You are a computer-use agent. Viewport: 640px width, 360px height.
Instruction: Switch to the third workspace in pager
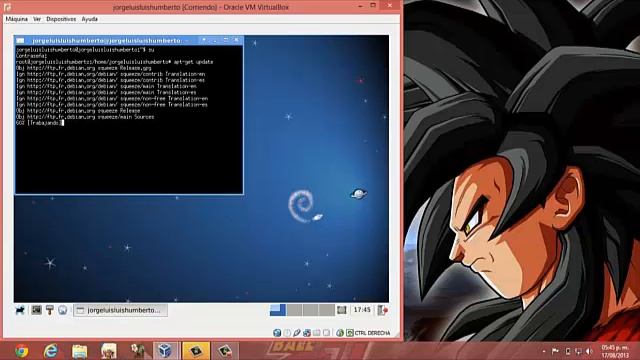310,310
